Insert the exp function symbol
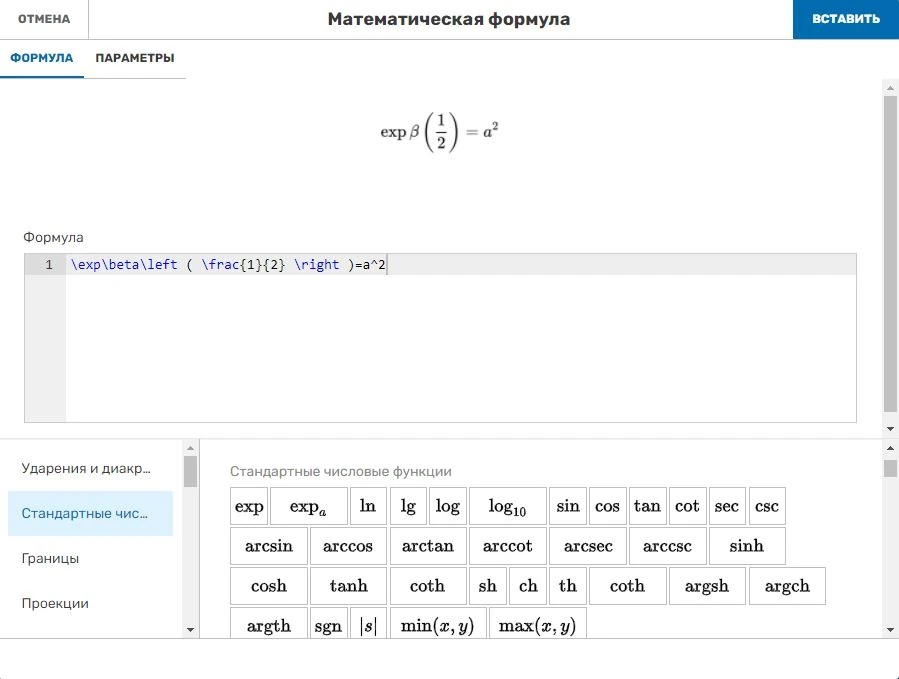This screenshot has height=679, width=899. pyautogui.click(x=249, y=506)
